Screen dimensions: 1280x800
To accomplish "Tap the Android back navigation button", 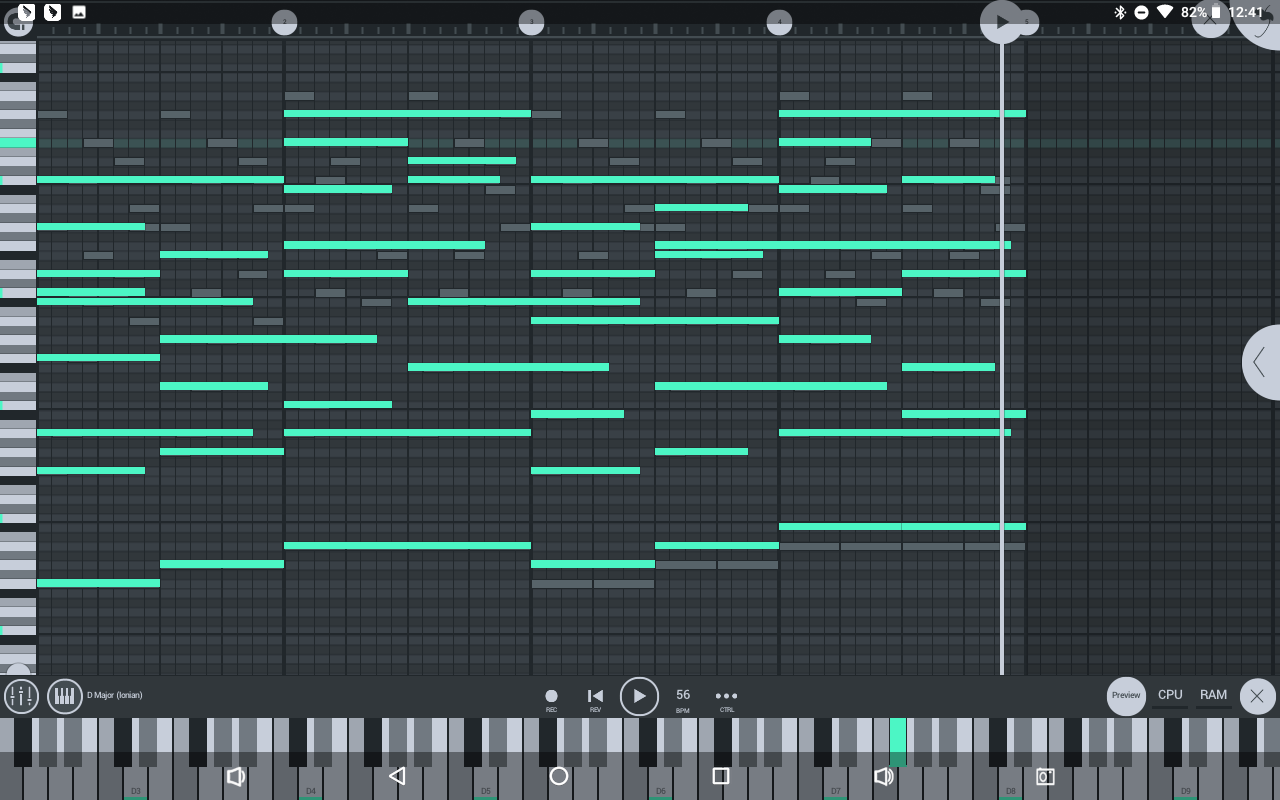I will [397, 776].
